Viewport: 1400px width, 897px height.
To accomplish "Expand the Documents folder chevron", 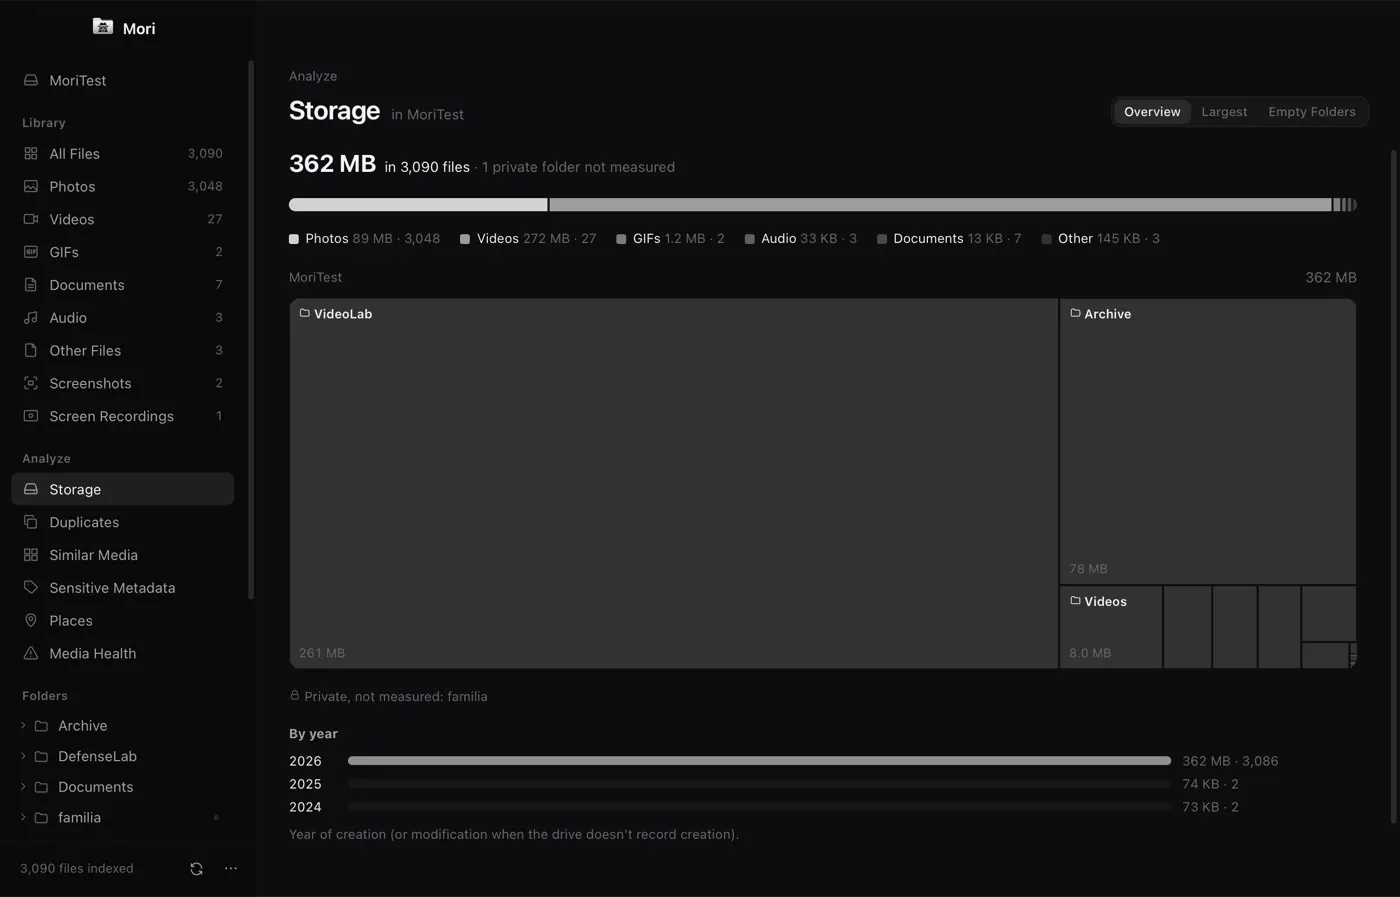I will (x=23, y=787).
